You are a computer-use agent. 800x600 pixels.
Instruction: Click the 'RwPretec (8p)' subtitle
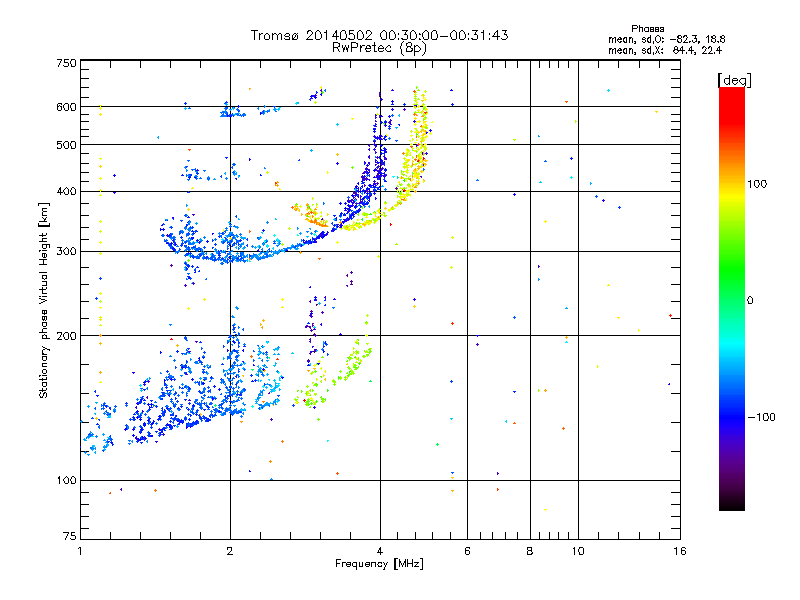coord(379,48)
